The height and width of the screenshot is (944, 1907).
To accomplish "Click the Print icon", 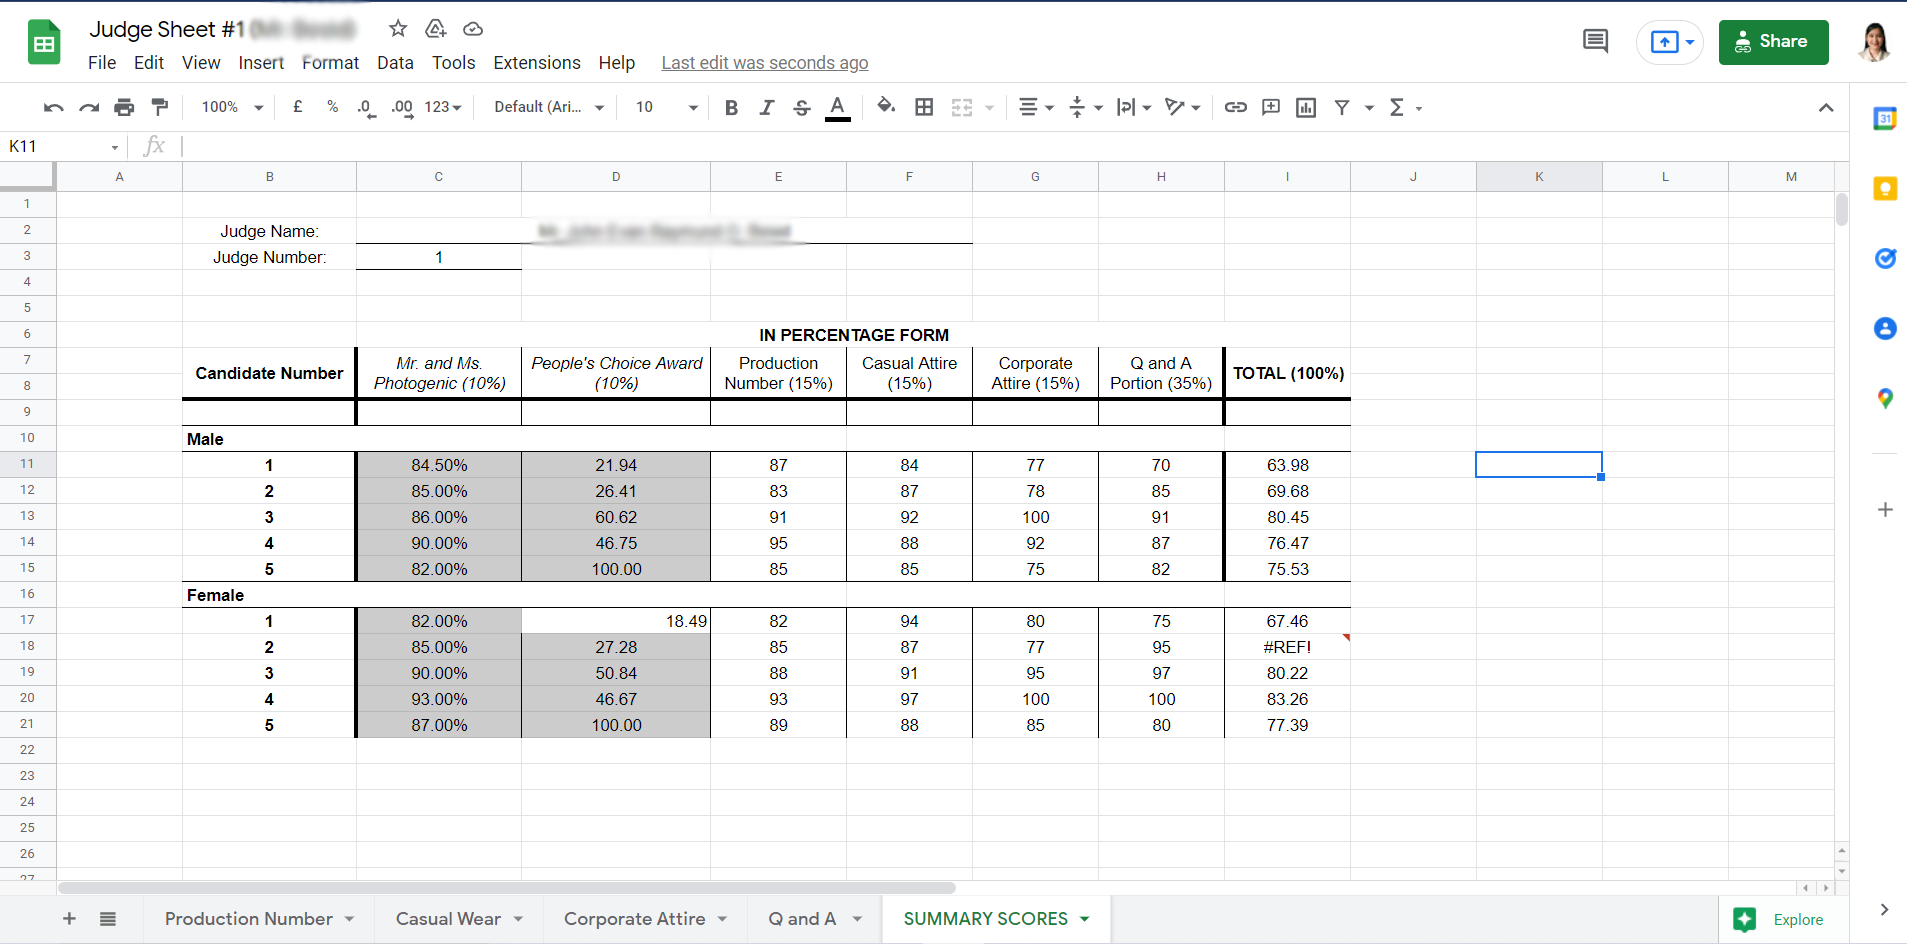I will tap(124, 107).
